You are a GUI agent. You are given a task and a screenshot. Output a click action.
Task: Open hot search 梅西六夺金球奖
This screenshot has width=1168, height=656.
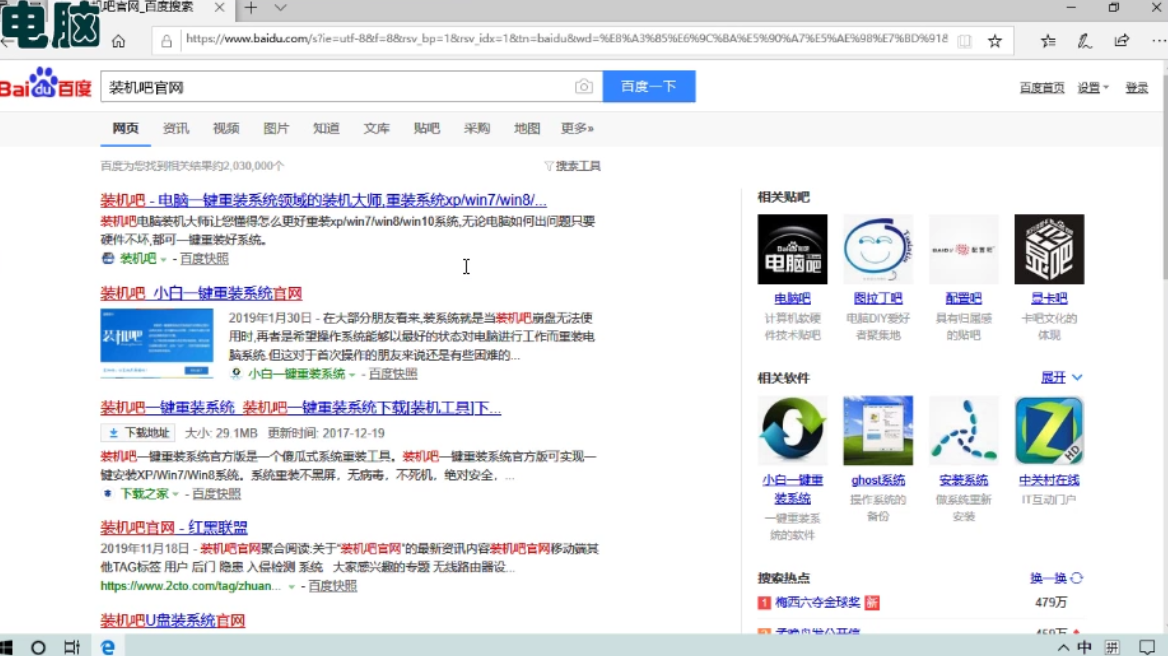818,602
